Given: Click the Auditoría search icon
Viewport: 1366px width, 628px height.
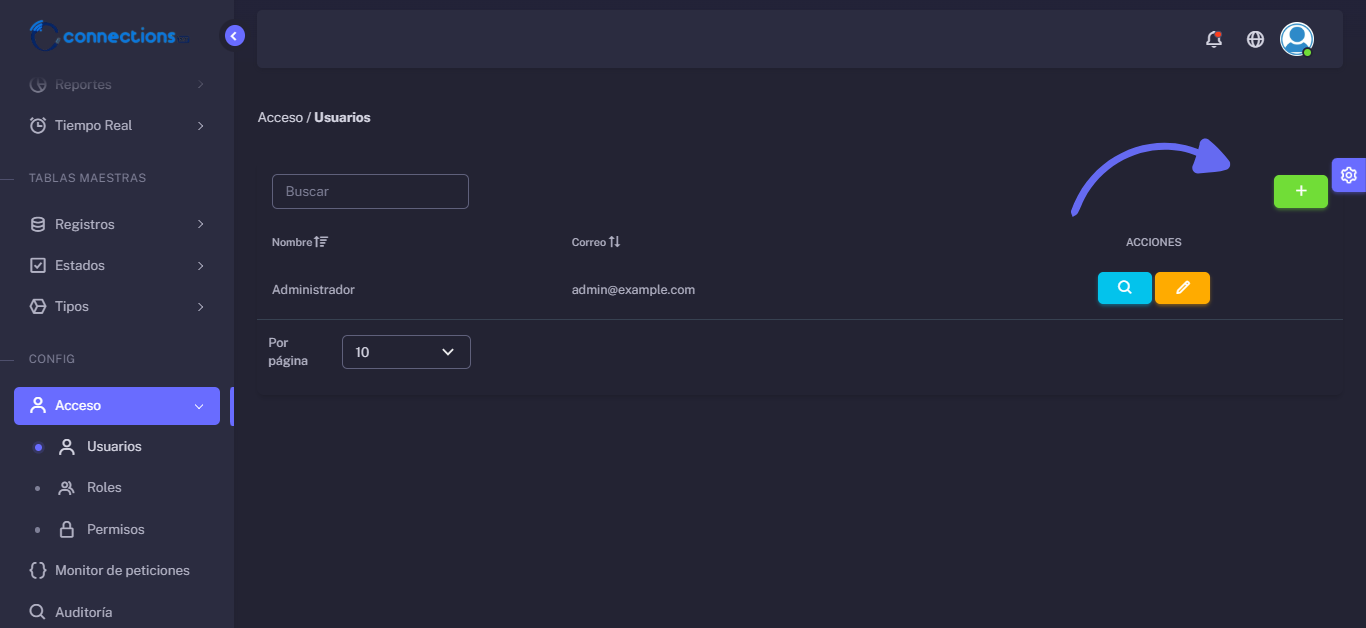Looking at the screenshot, I should click(38, 612).
